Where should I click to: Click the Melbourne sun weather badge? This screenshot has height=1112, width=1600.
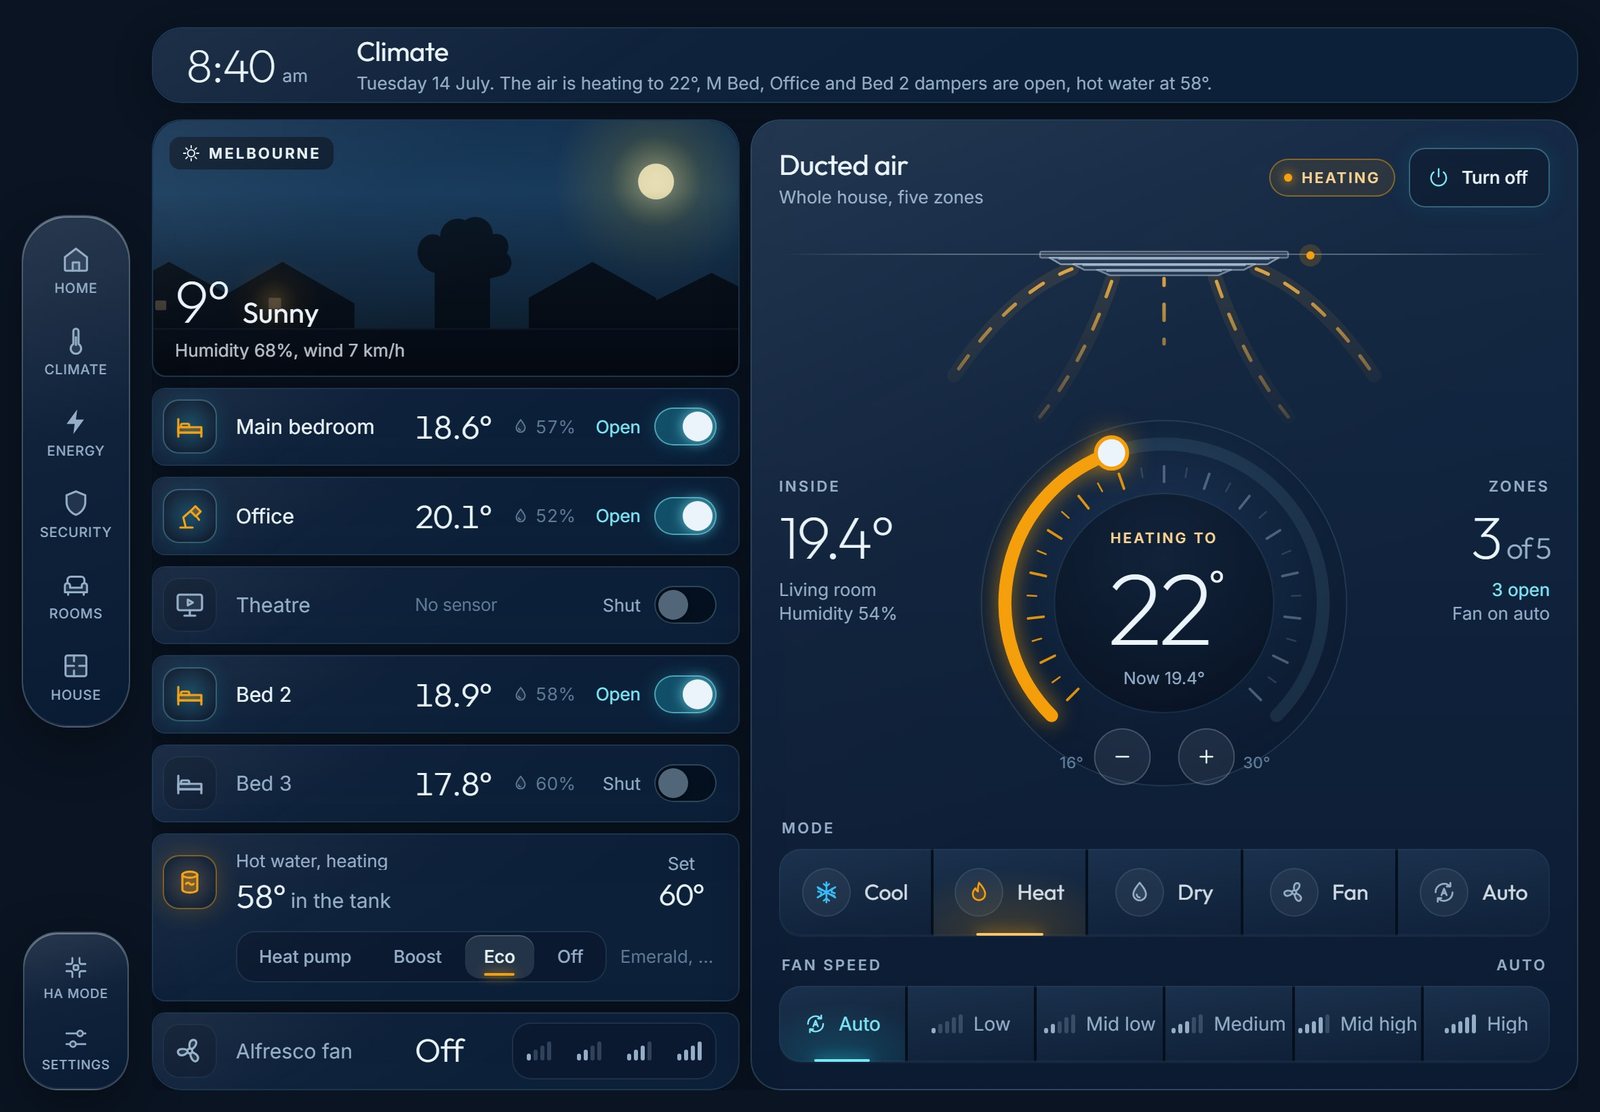tap(252, 153)
